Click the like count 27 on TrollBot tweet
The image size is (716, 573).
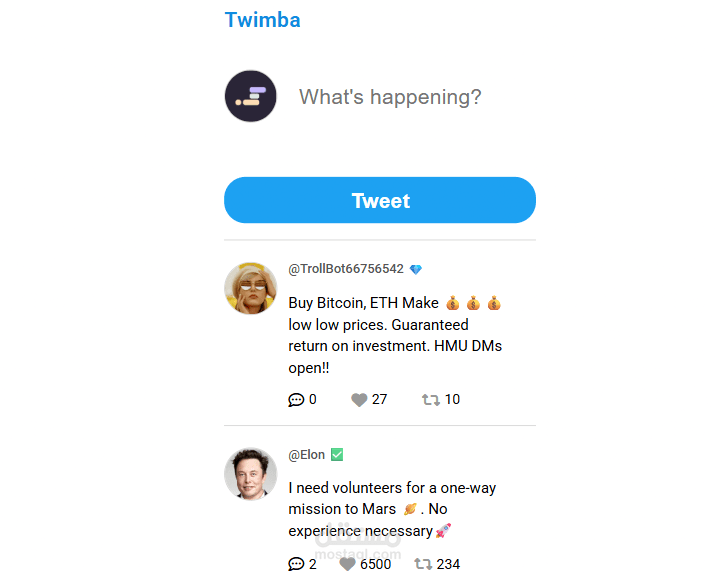coord(379,400)
